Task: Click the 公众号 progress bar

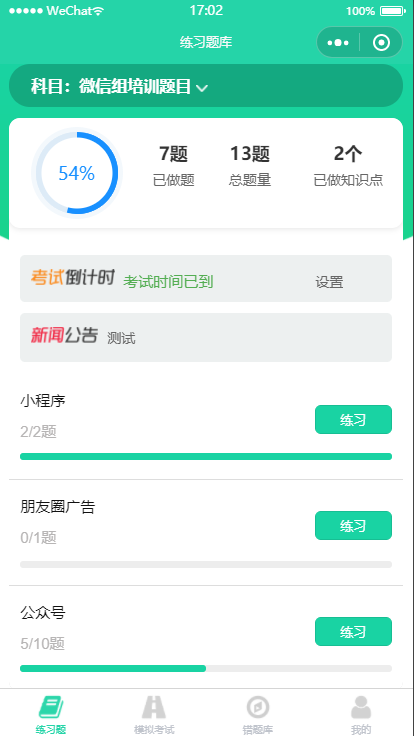Action: [206, 668]
